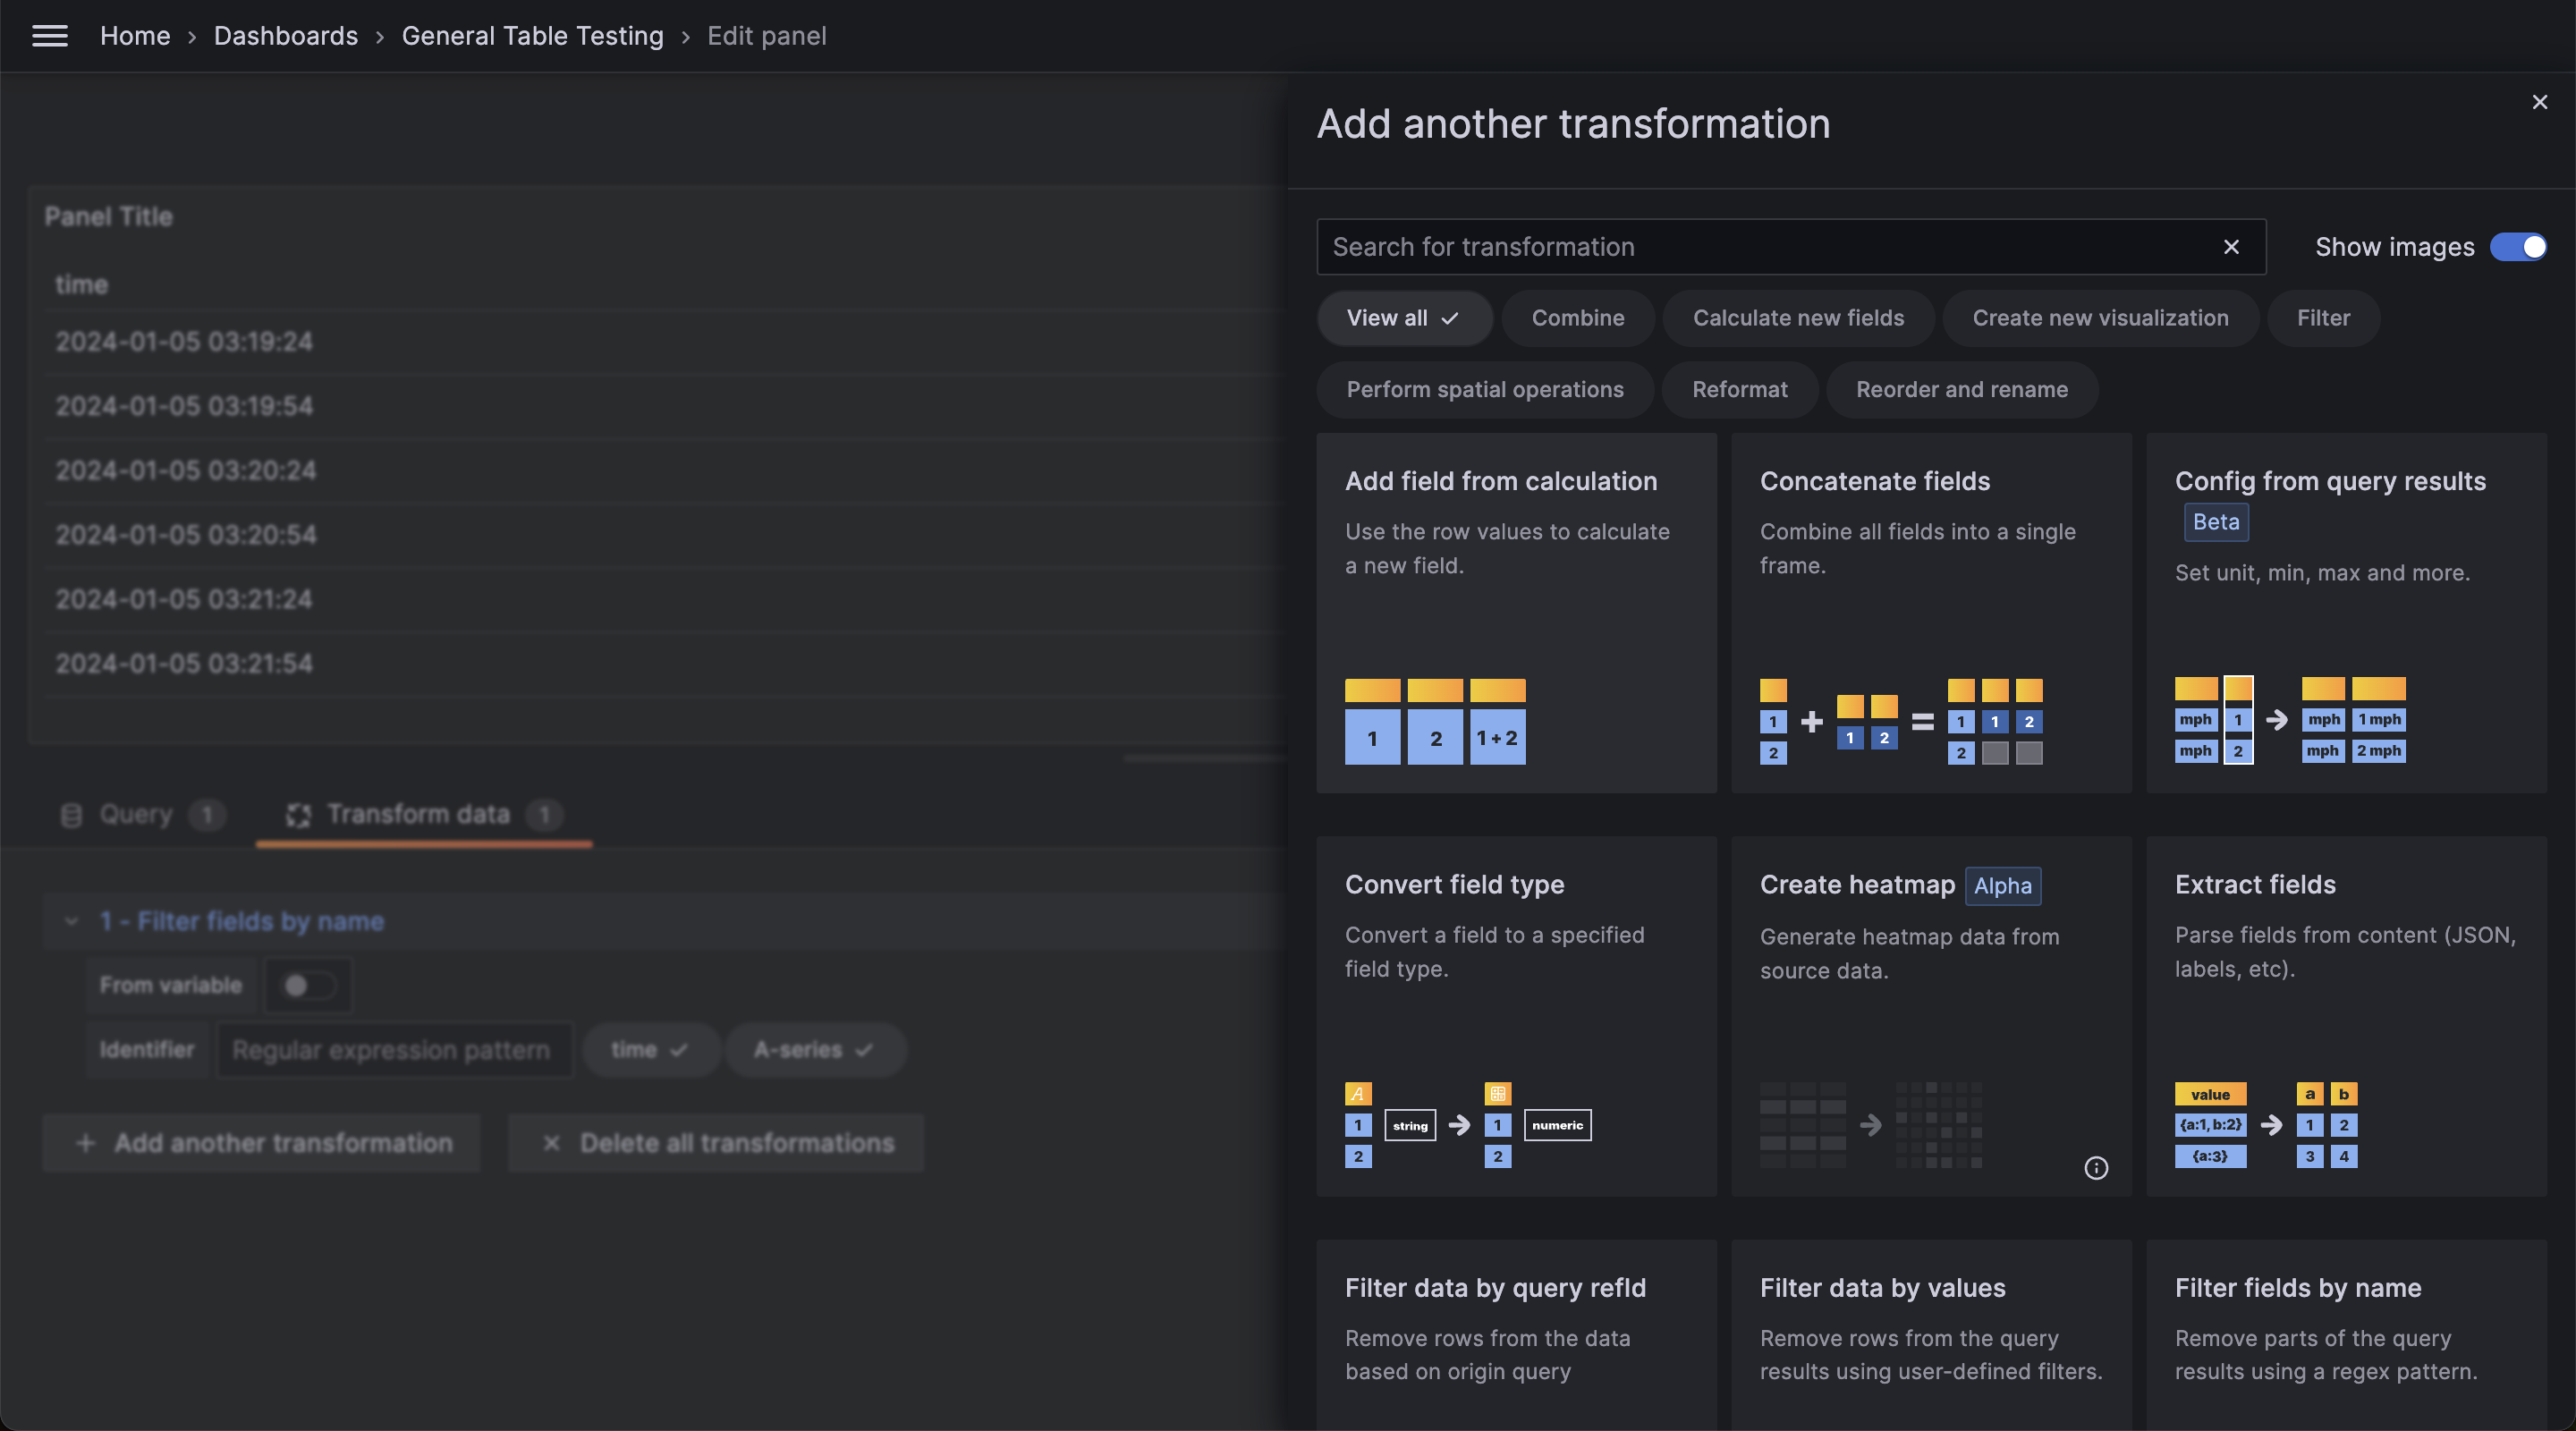Deselect the A-series field pill
Screen dimensions: 2576x1431
(x=815, y=1049)
